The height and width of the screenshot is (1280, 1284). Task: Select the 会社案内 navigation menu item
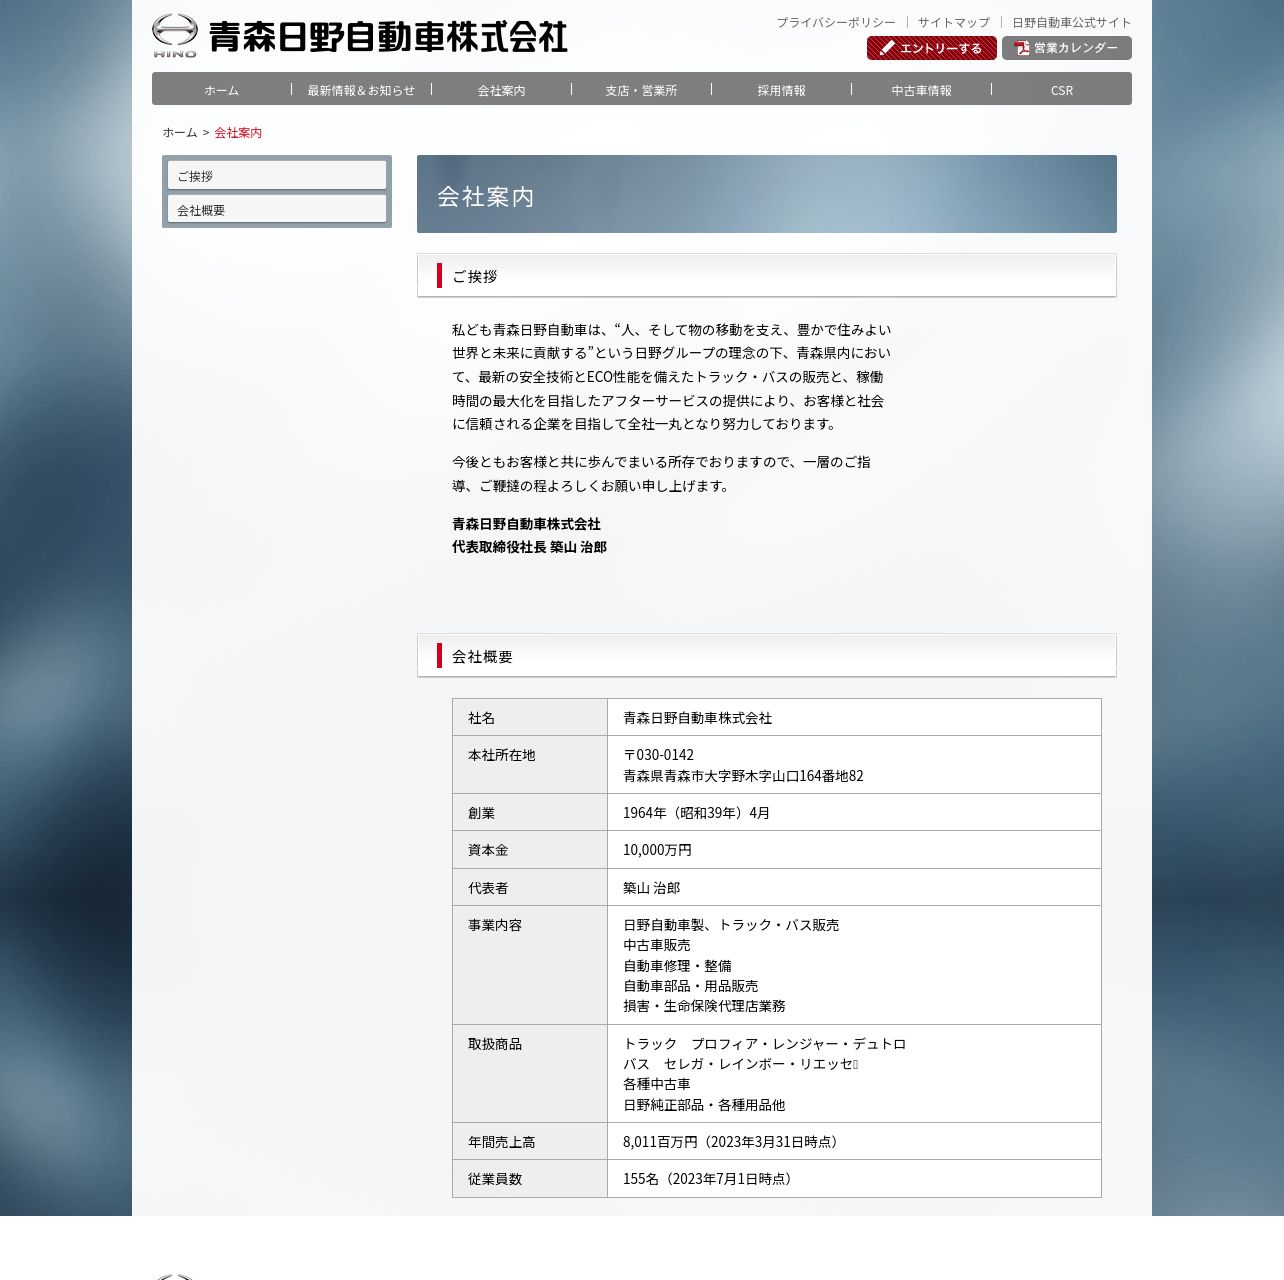(x=501, y=90)
